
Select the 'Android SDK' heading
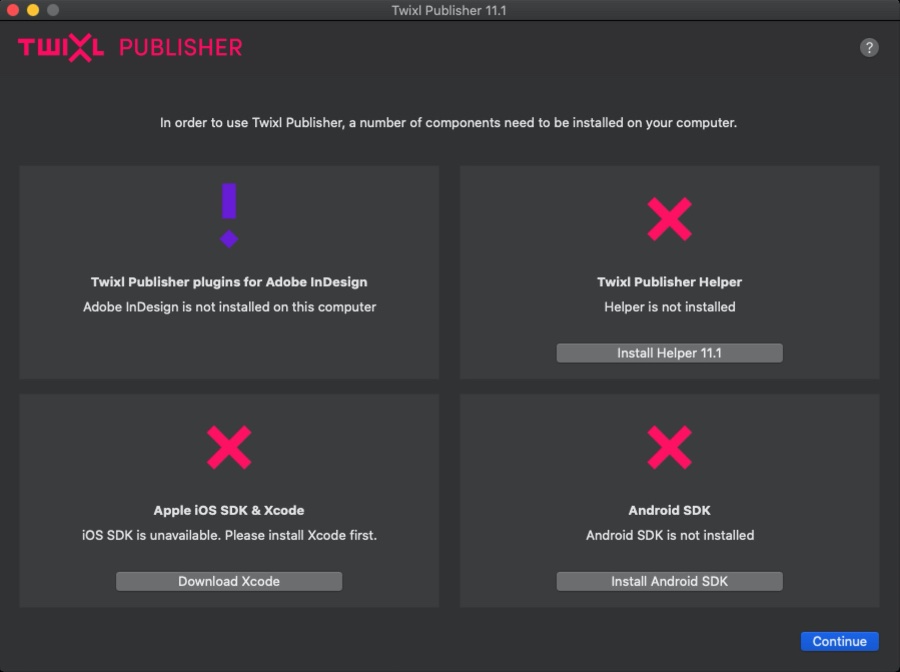pos(669,510)
